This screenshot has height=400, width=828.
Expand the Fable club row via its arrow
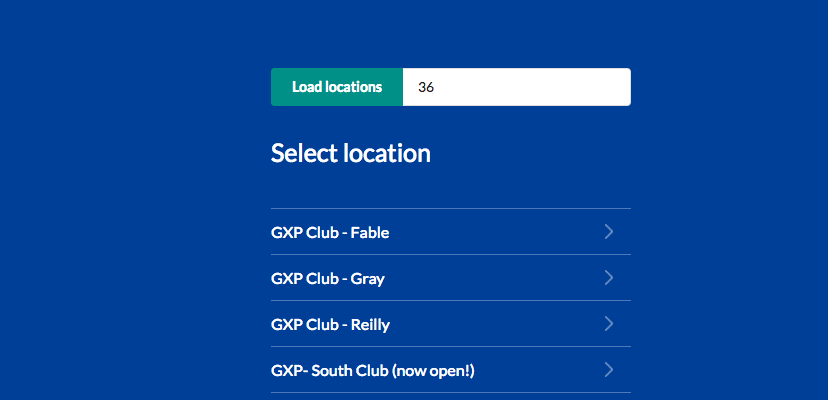[x=609, y=231]
